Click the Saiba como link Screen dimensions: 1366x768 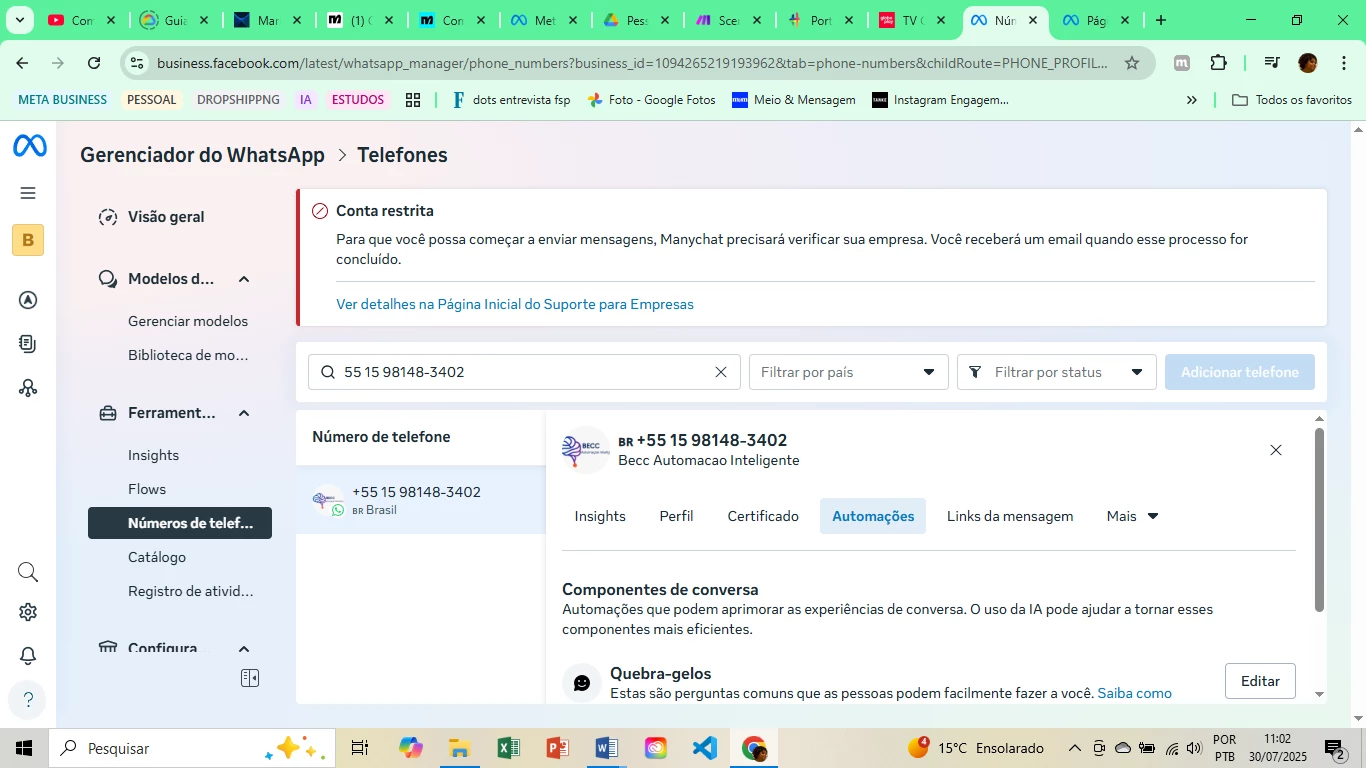click(x=1134, y=693)
